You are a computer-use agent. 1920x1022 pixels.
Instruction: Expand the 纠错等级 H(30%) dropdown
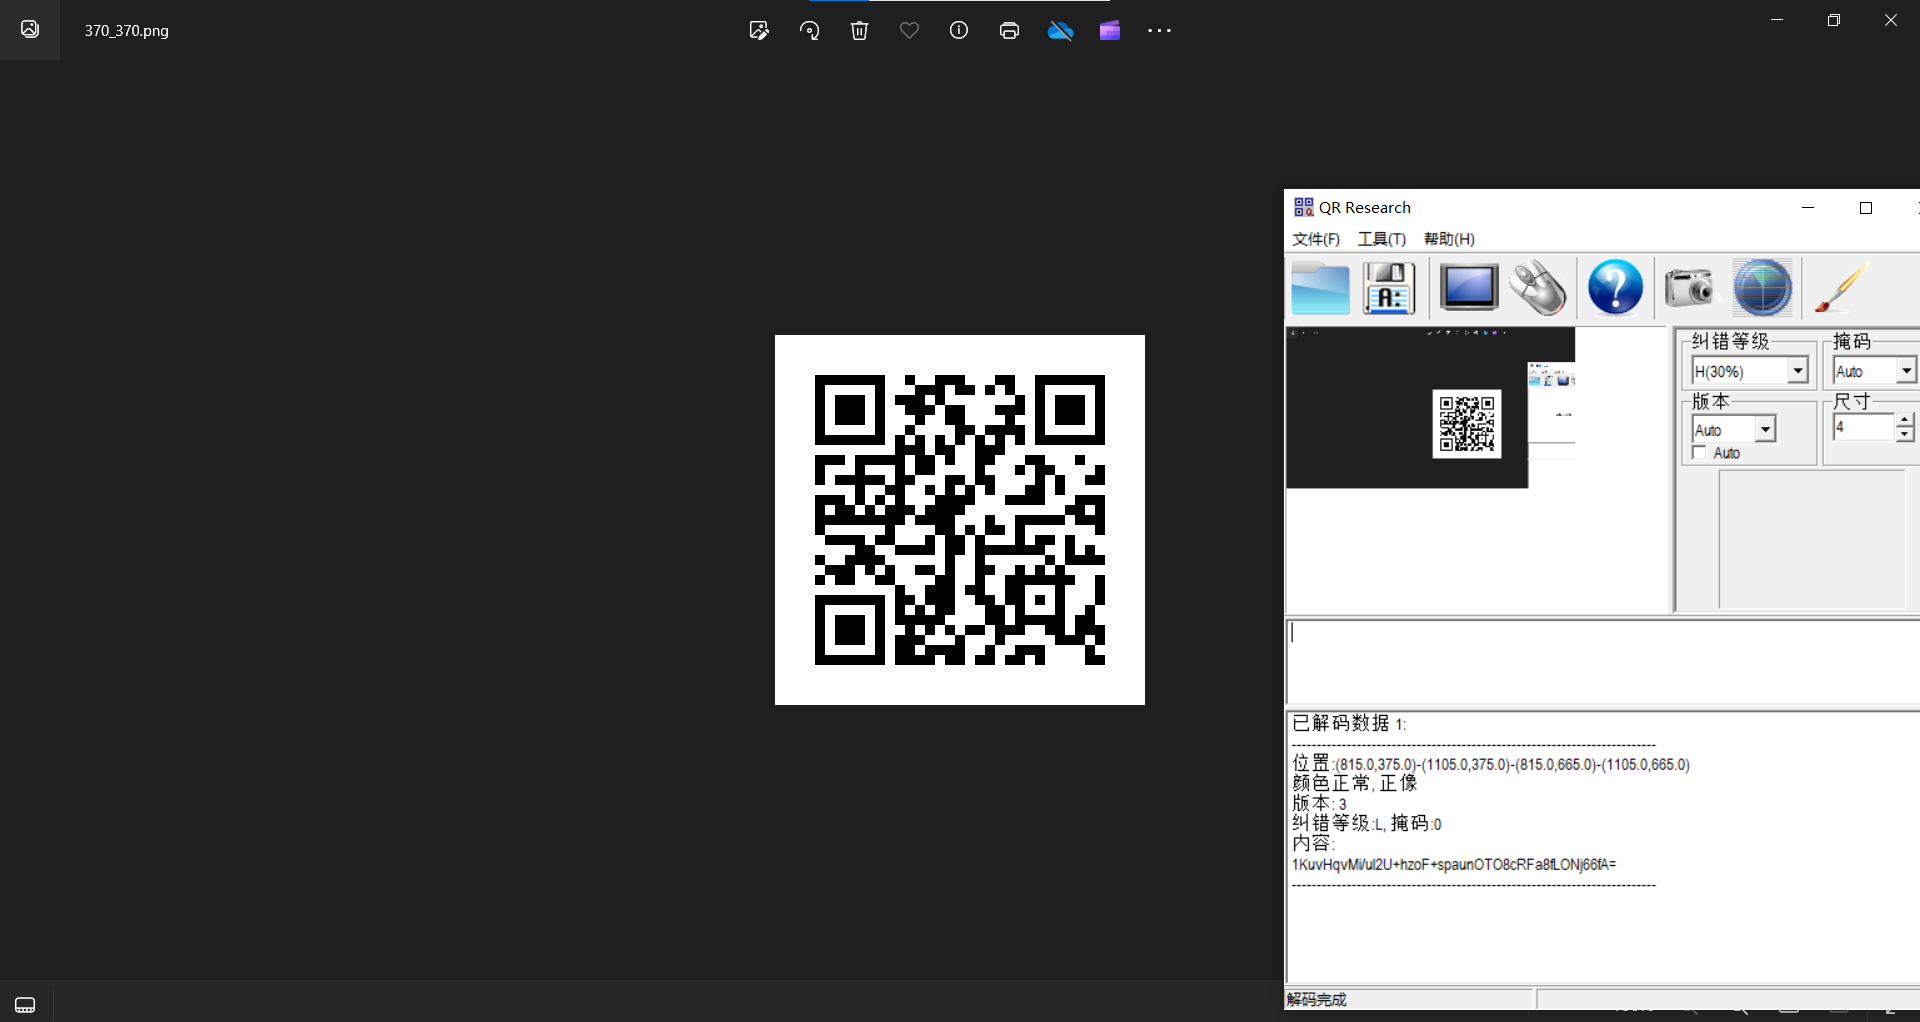tap(1798, 371)
